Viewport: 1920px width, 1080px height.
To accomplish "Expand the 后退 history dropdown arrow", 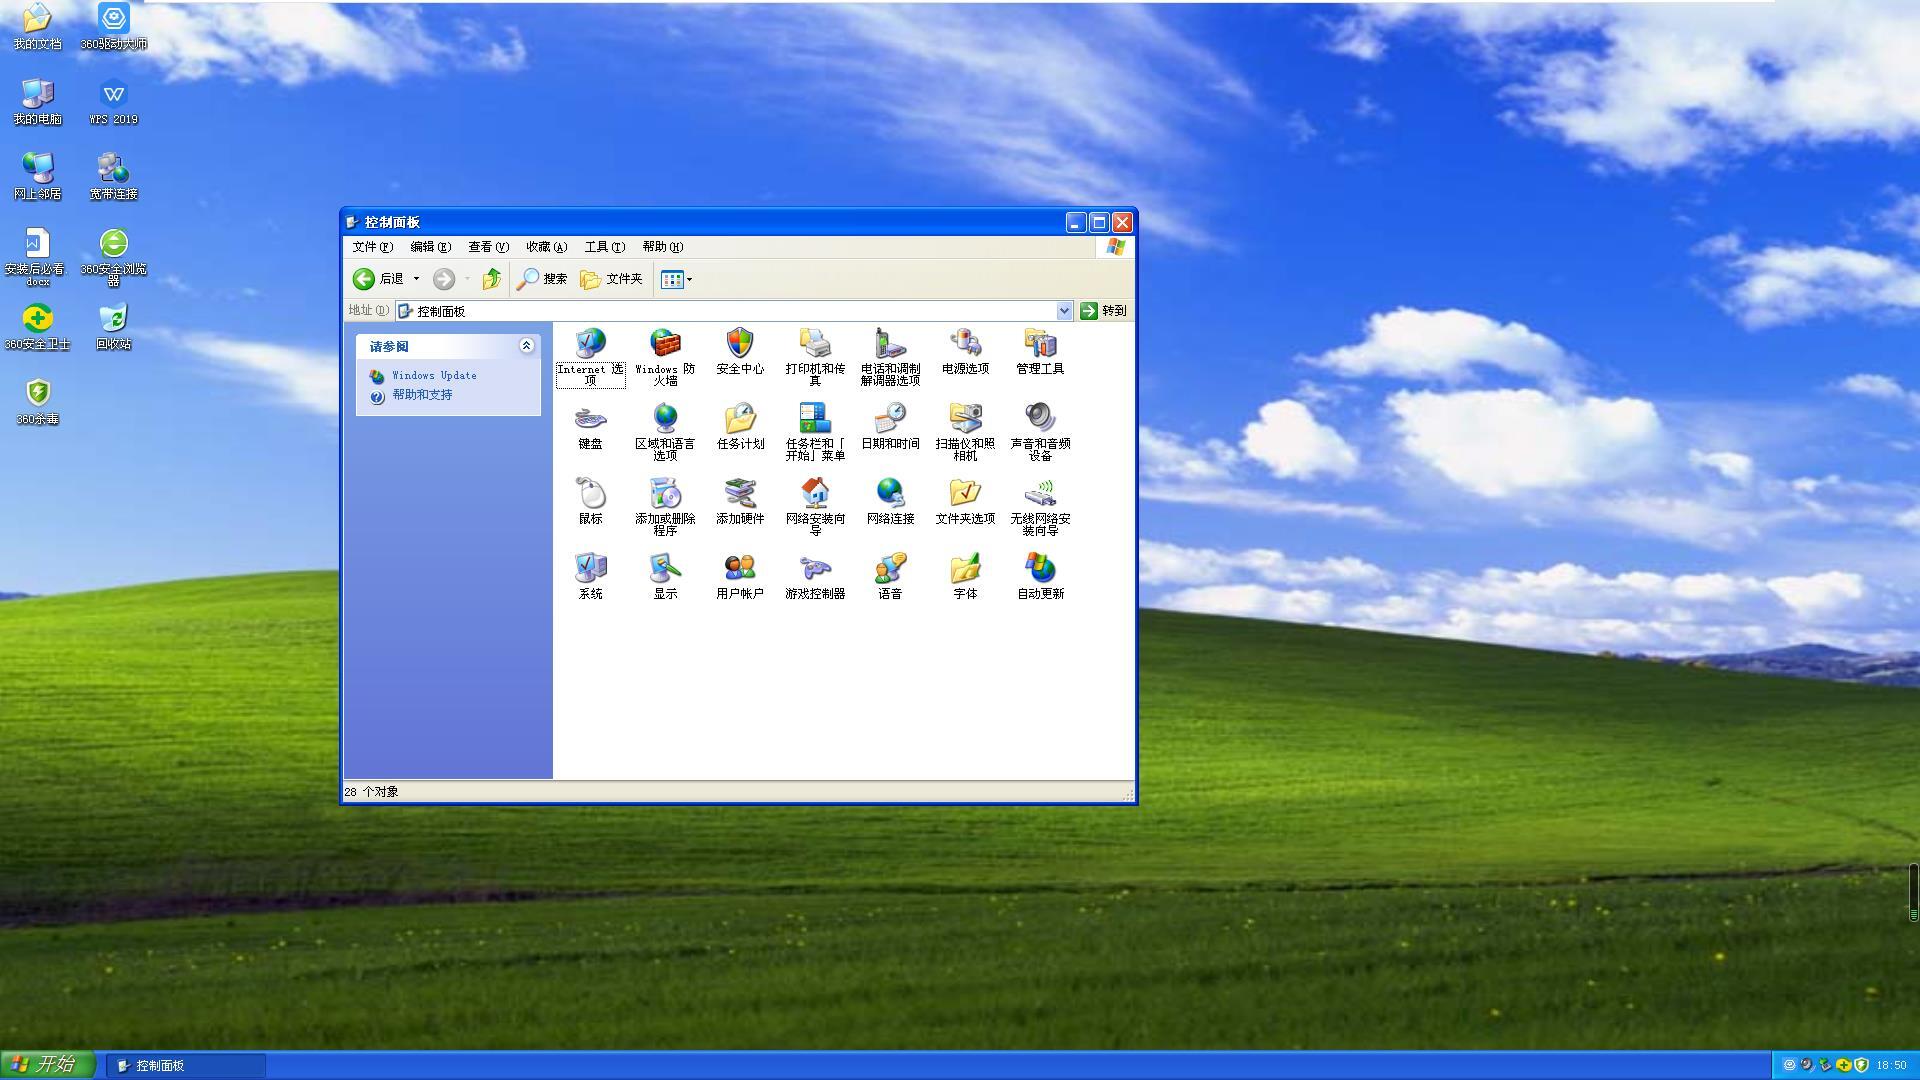I will [416, 279].
